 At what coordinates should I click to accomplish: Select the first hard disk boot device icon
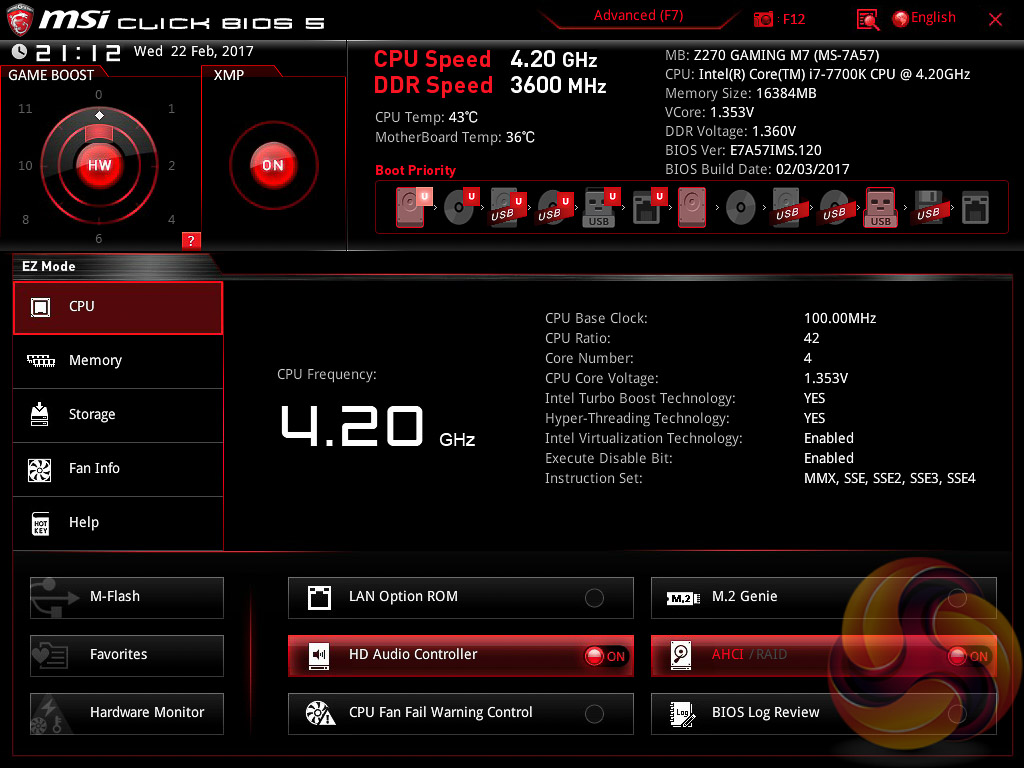(x=411, y=208)
